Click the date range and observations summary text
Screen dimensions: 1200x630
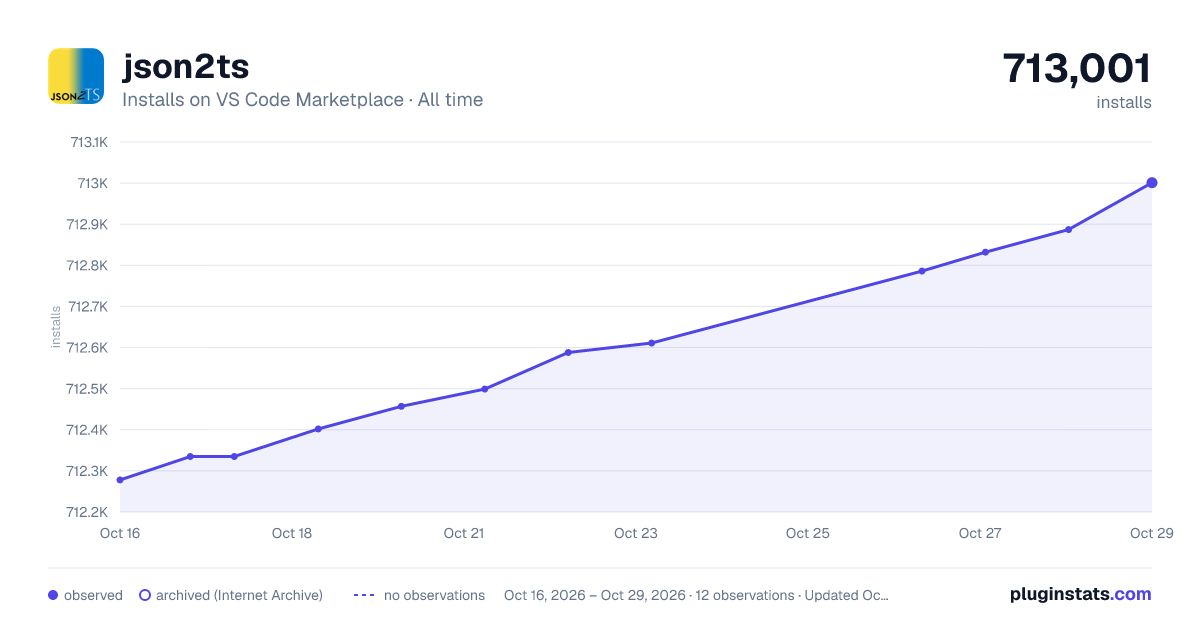click(696, 595)
